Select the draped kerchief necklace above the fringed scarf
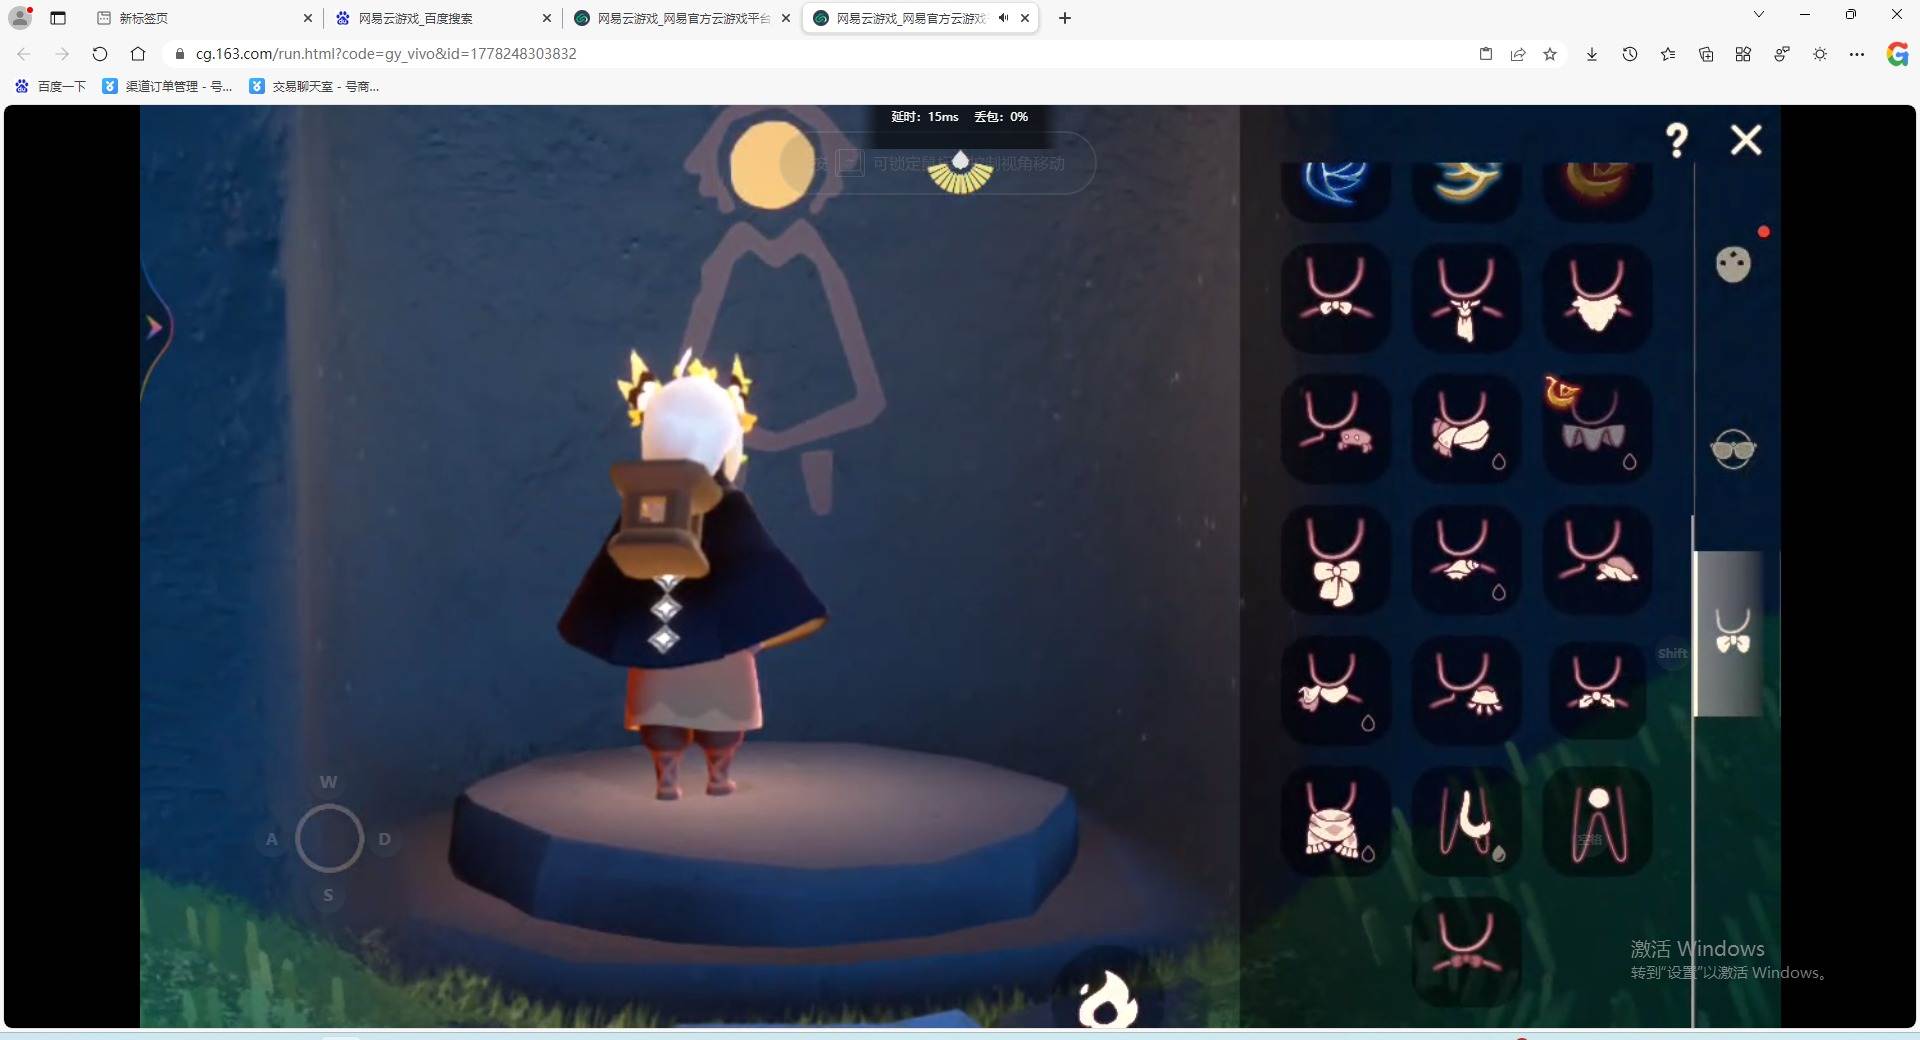 click(1336, 690)
